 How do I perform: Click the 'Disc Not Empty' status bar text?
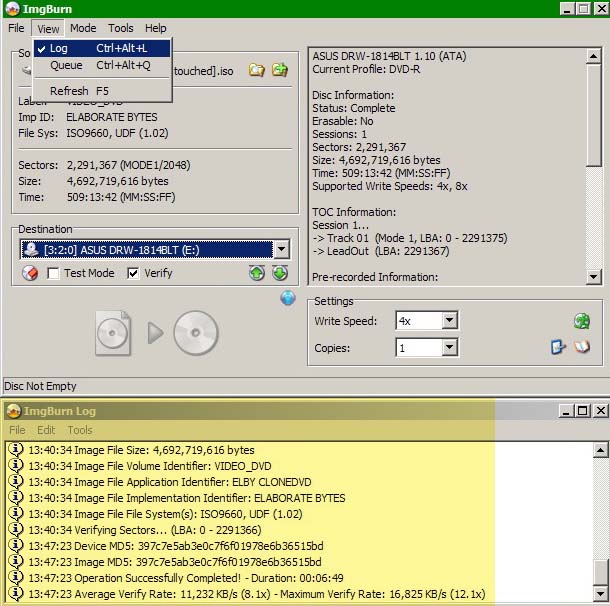coord(40,386)
